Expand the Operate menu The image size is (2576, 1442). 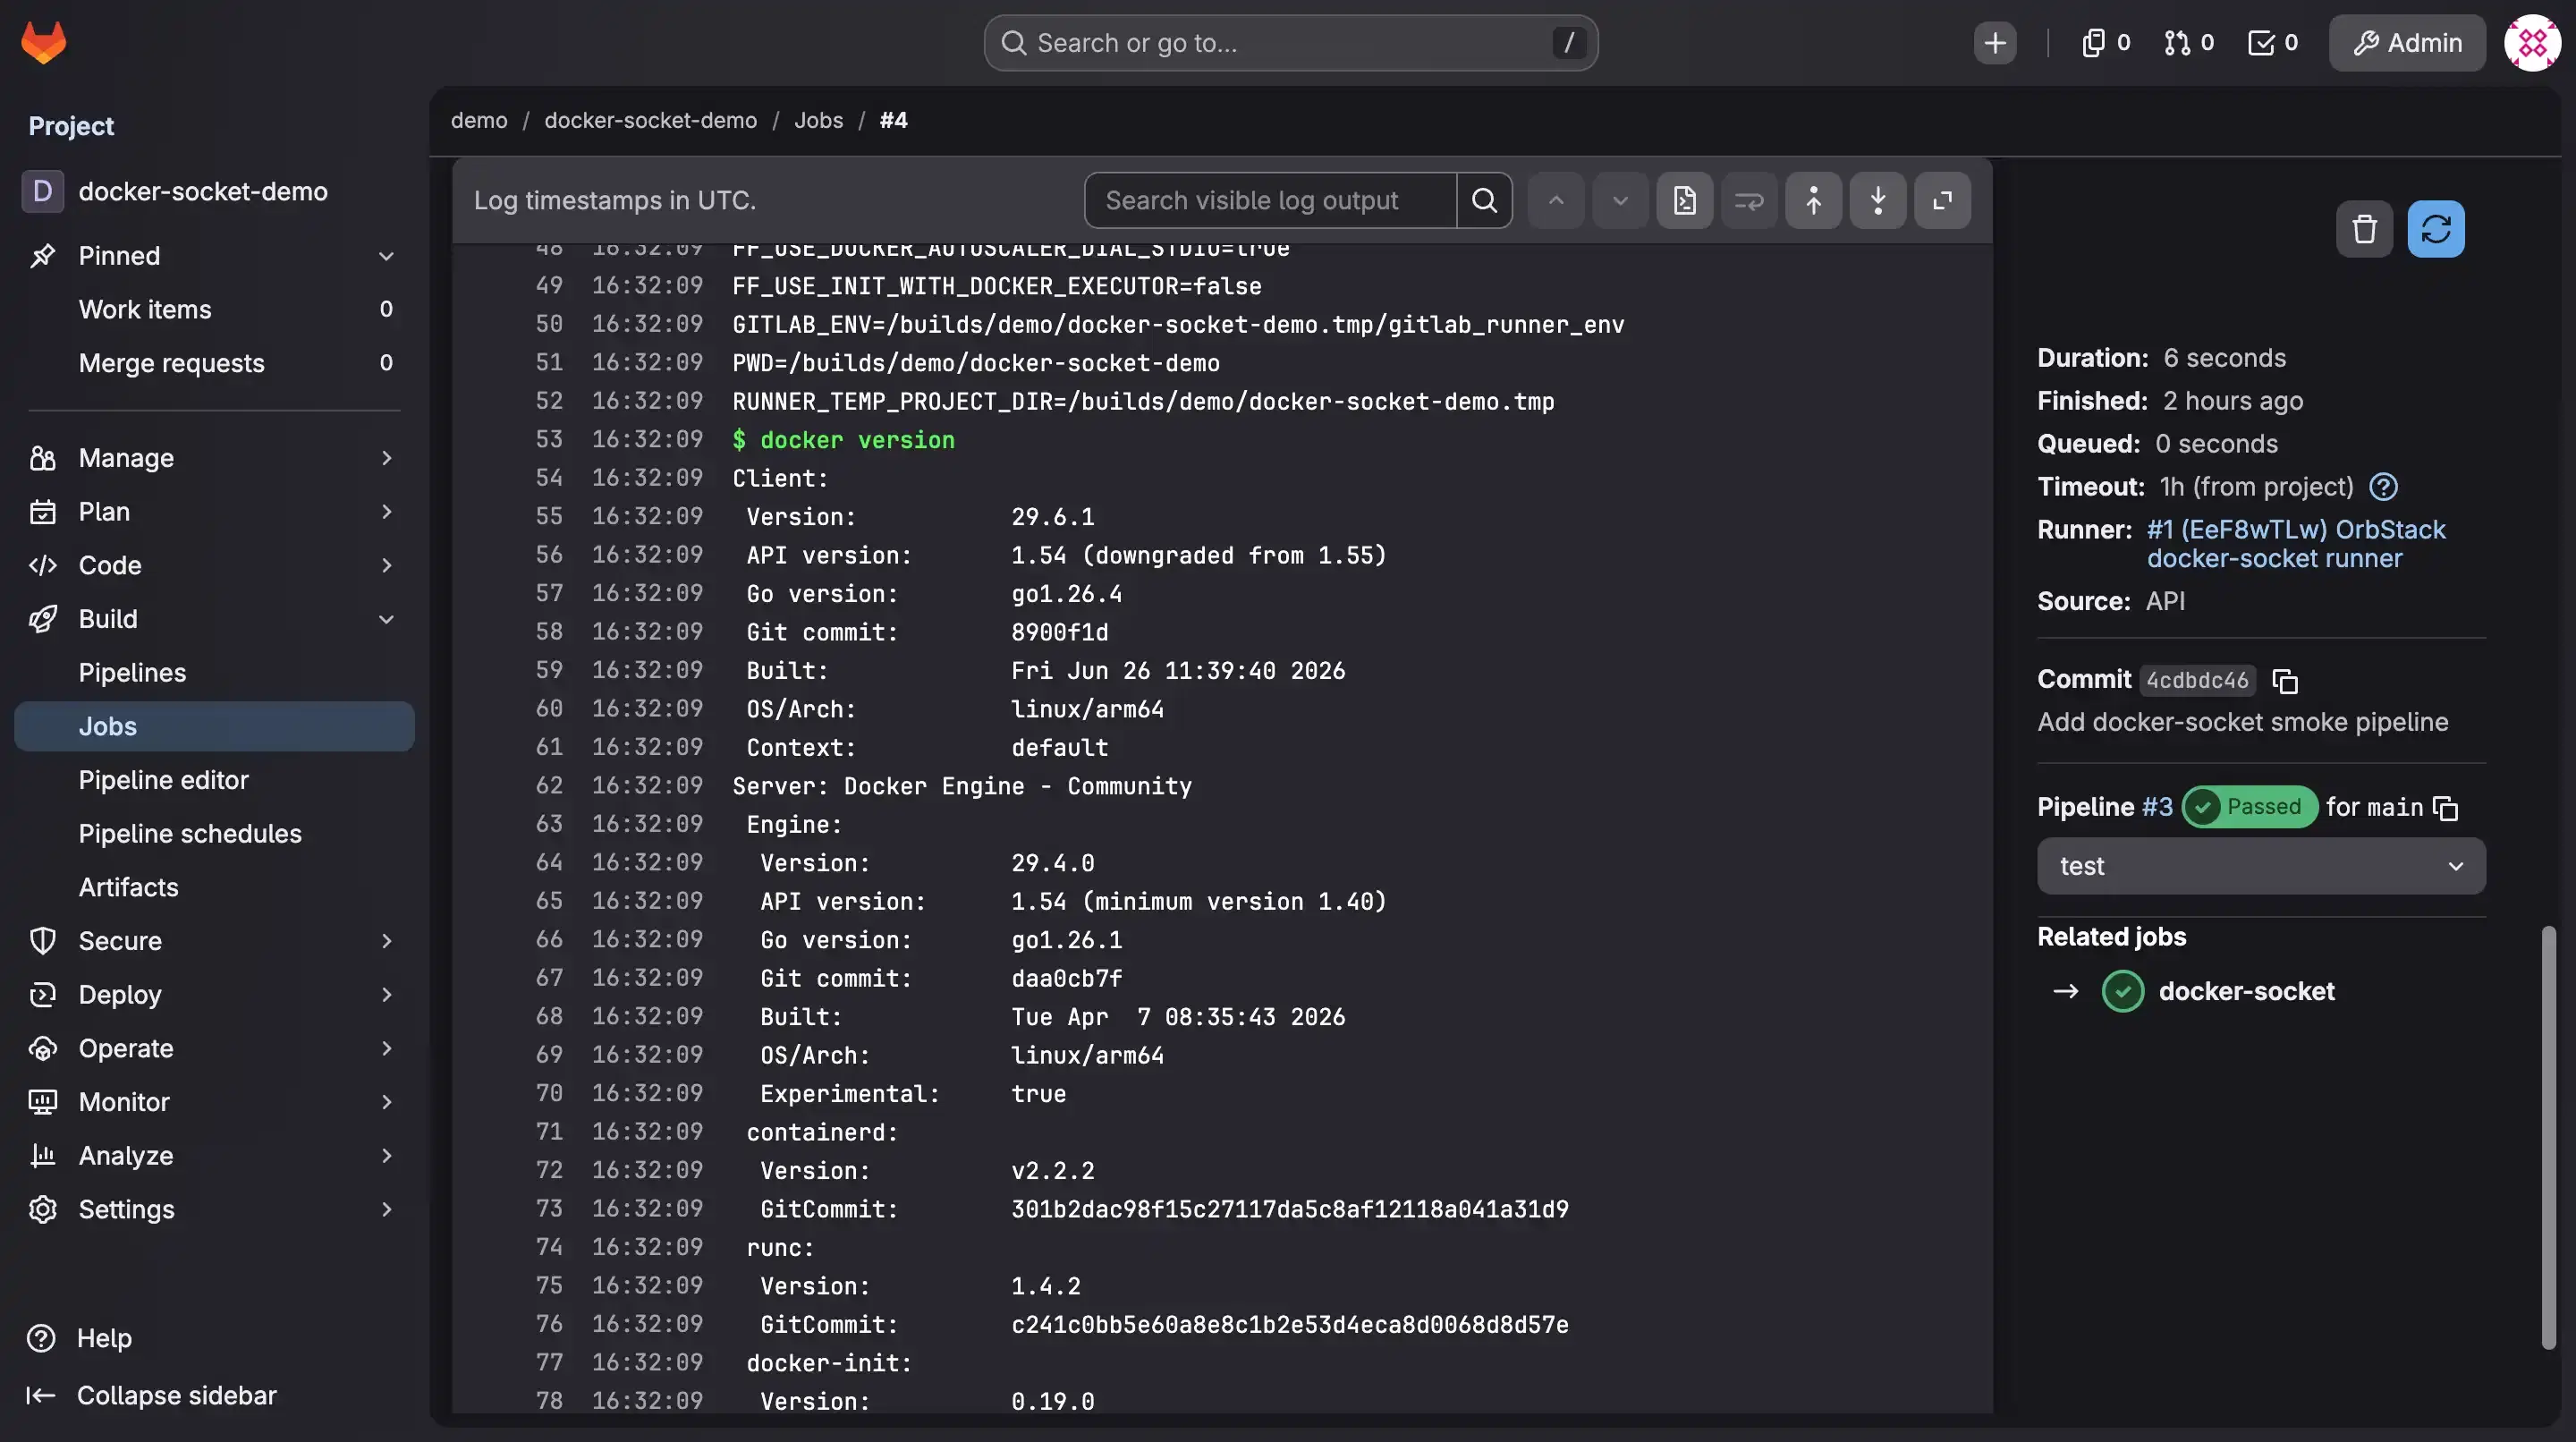214,1048
